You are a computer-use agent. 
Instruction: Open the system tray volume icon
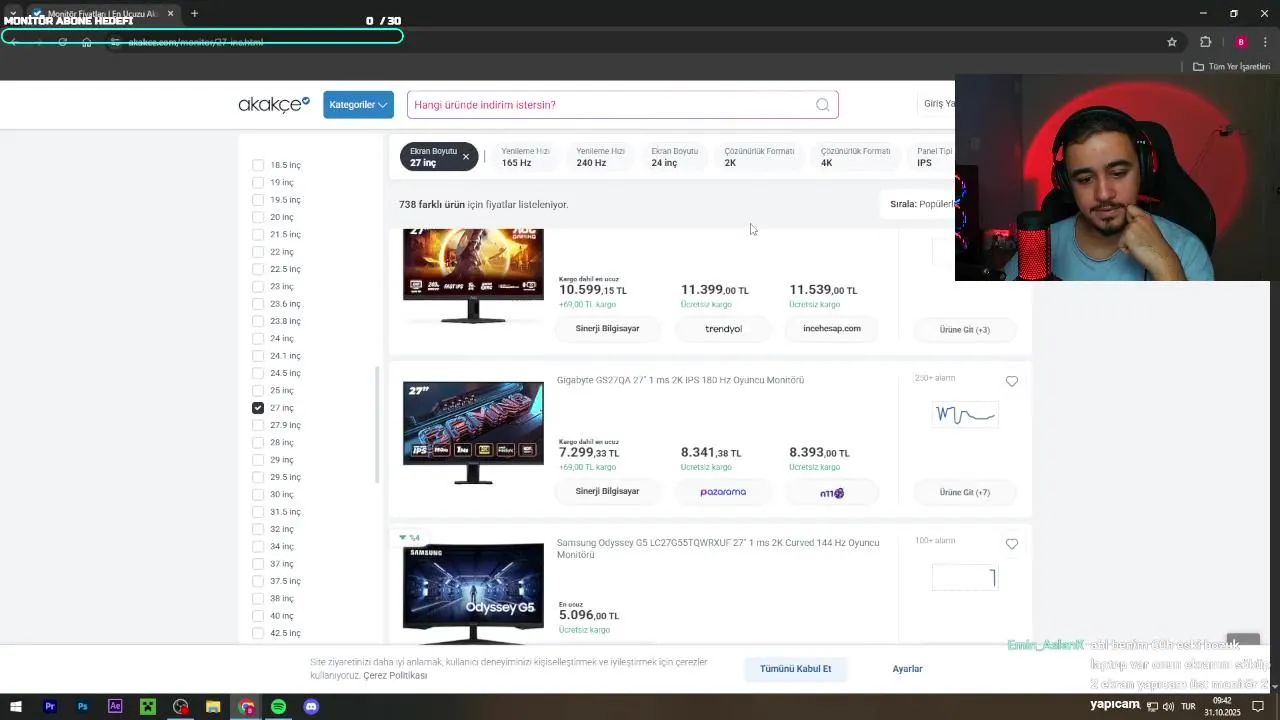[1168, 707]
